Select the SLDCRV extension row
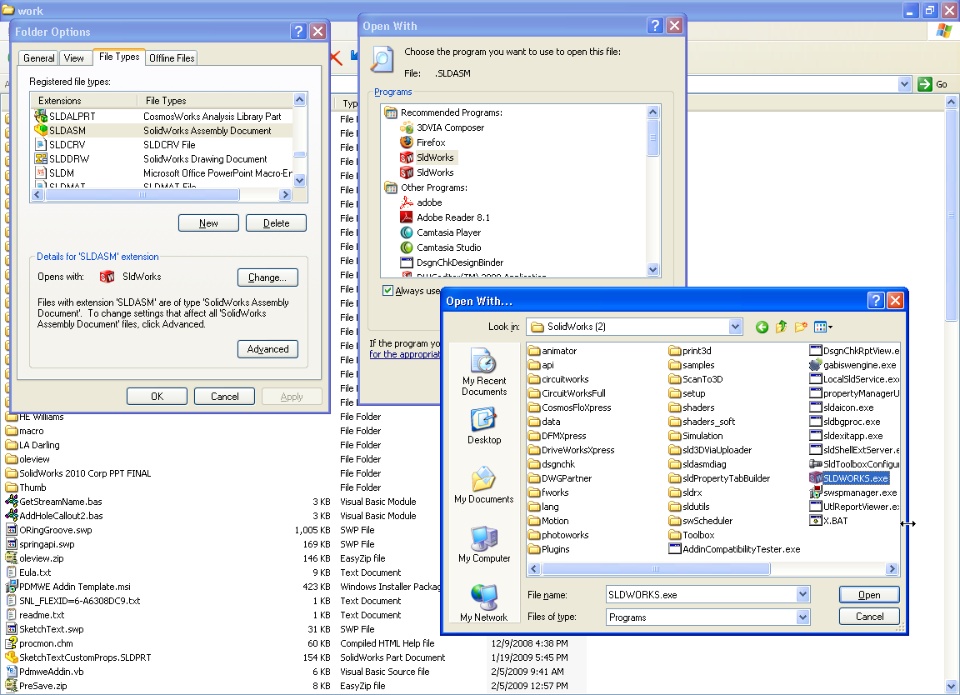This screenshot has height=695, width=960. [x=163, y=145]
